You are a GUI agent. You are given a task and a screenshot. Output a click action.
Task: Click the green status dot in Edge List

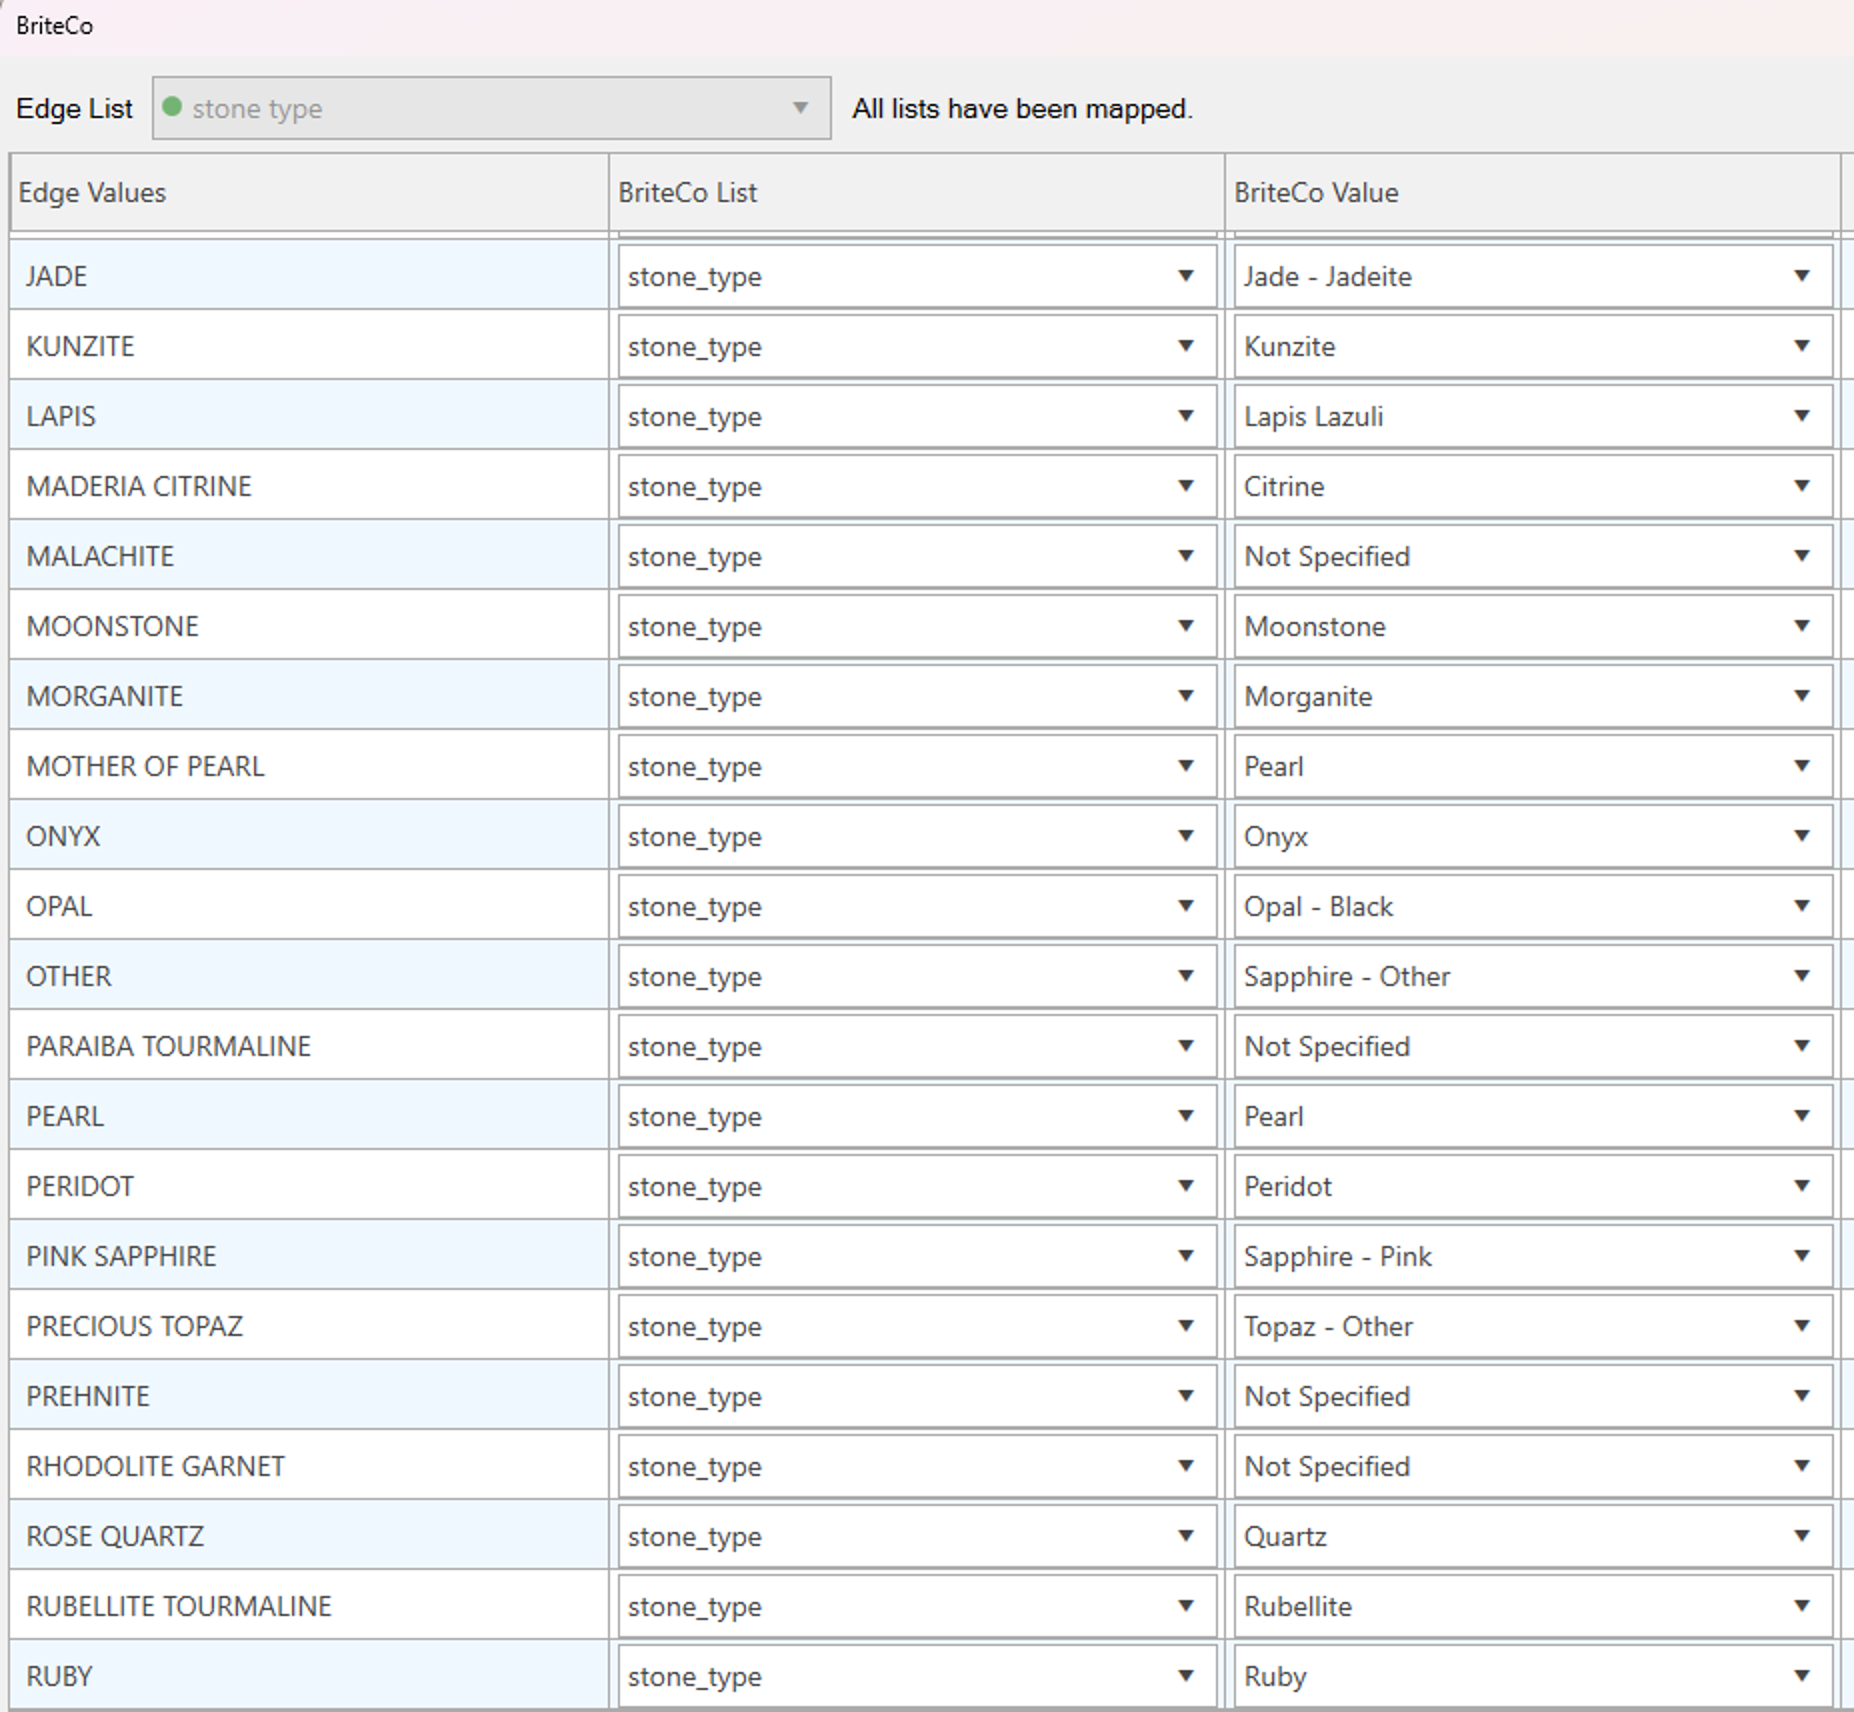172,107
